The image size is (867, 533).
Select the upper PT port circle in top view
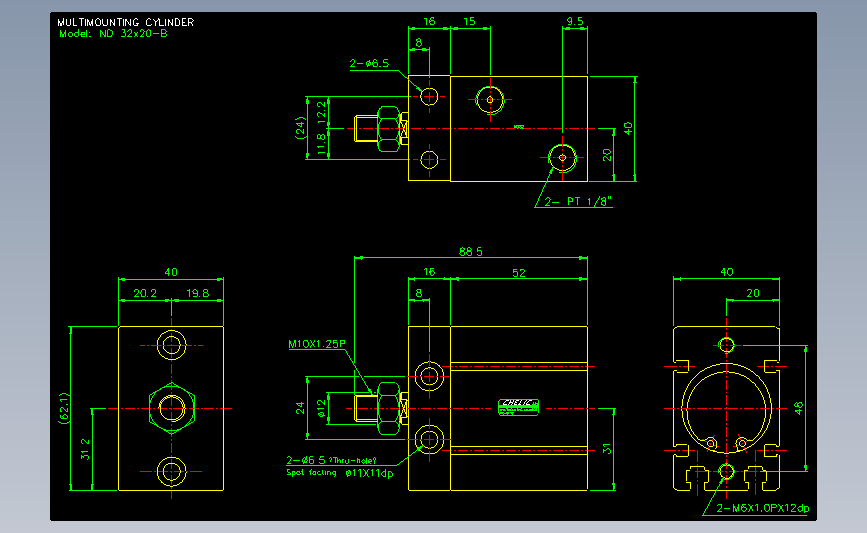[x=490, y=100]
